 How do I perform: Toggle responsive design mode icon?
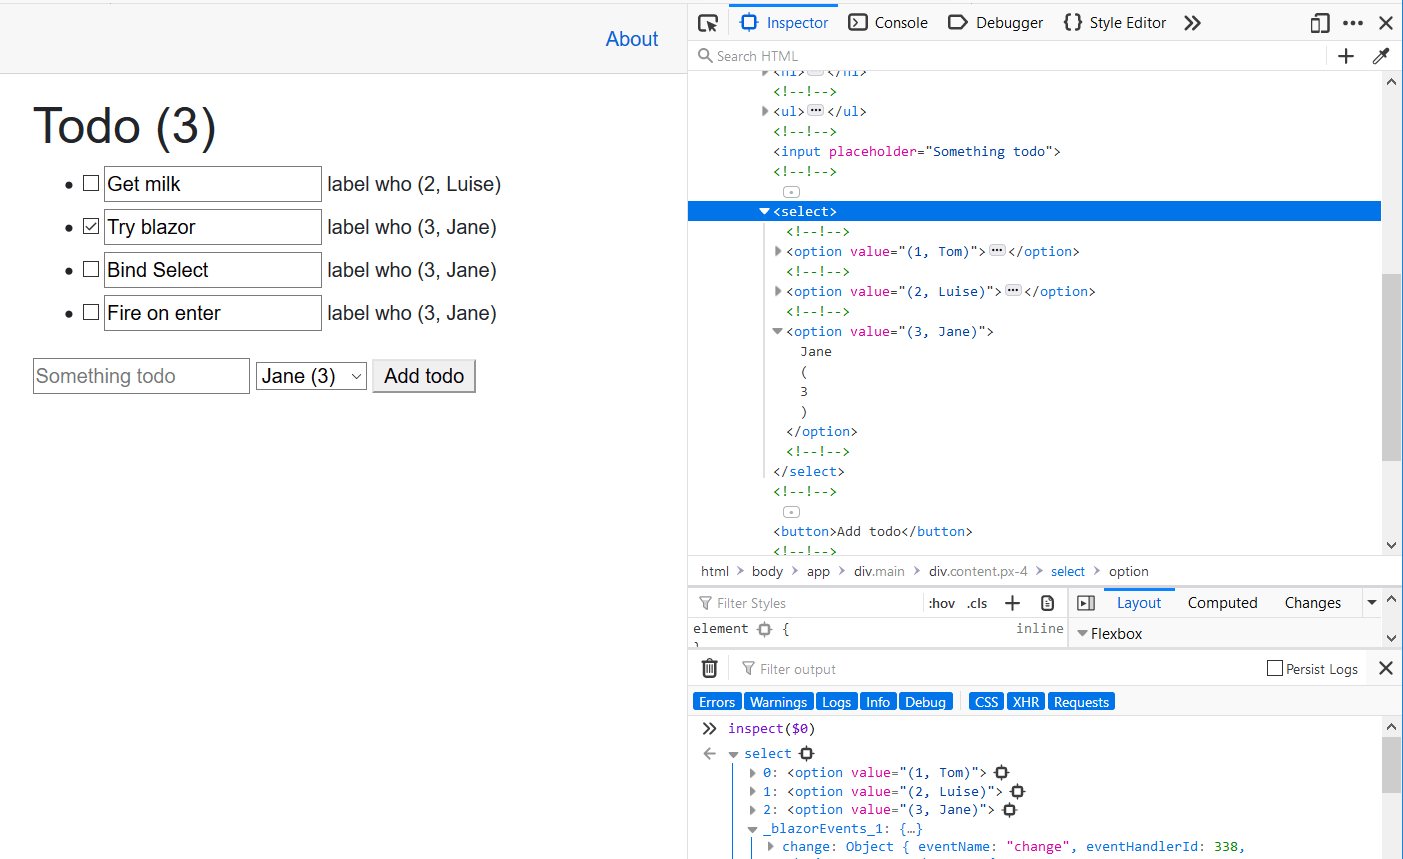(x=1320, y=23)
